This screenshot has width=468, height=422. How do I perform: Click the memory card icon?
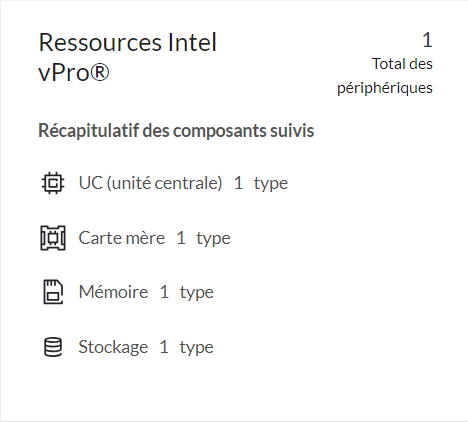tap(53, 292)
